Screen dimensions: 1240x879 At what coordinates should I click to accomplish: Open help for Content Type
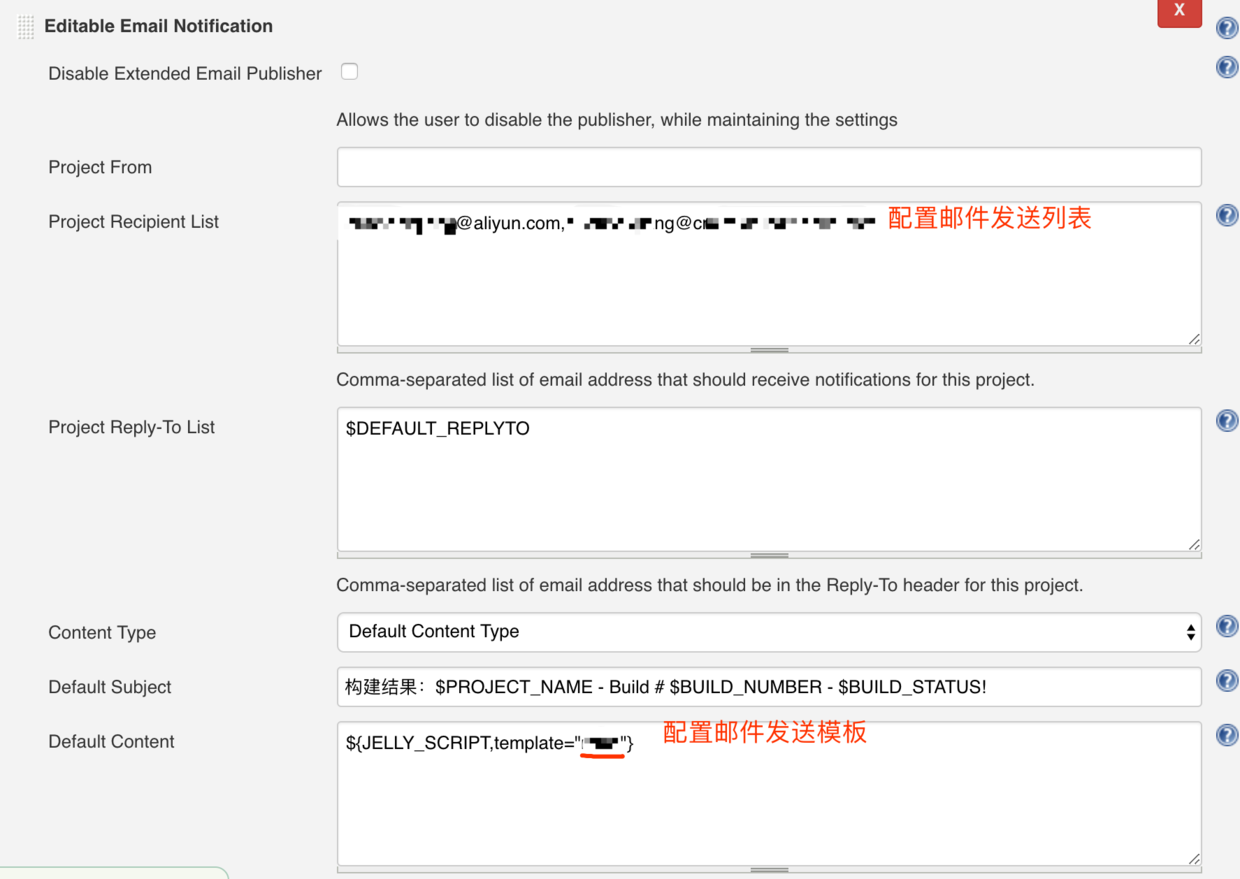click(x=1227, y=626)
